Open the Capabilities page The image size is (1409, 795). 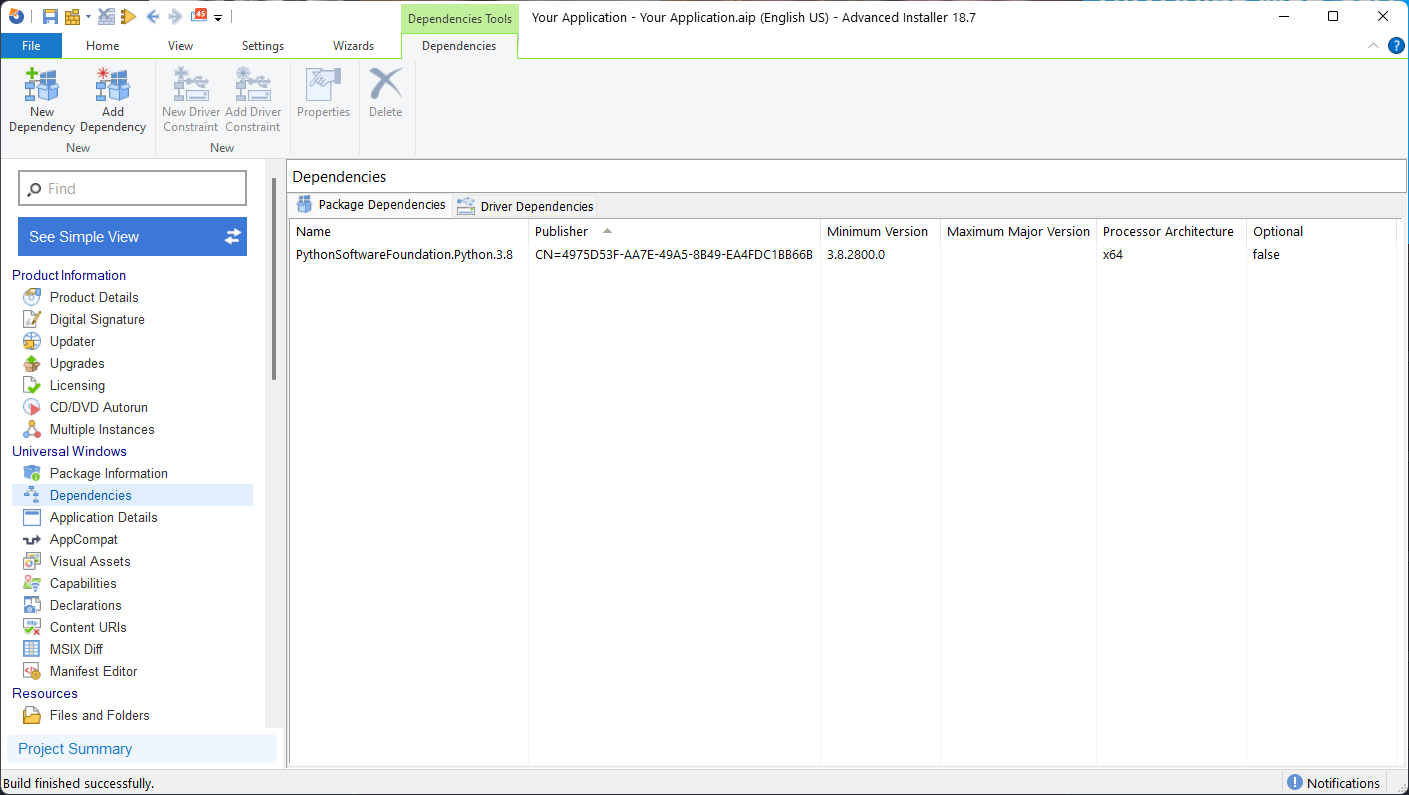point(83,583)
